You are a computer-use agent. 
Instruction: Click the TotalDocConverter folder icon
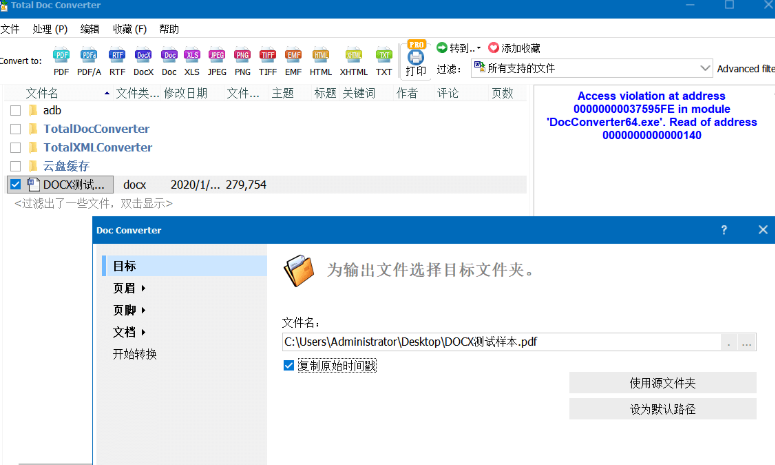(x=33, y=128)
